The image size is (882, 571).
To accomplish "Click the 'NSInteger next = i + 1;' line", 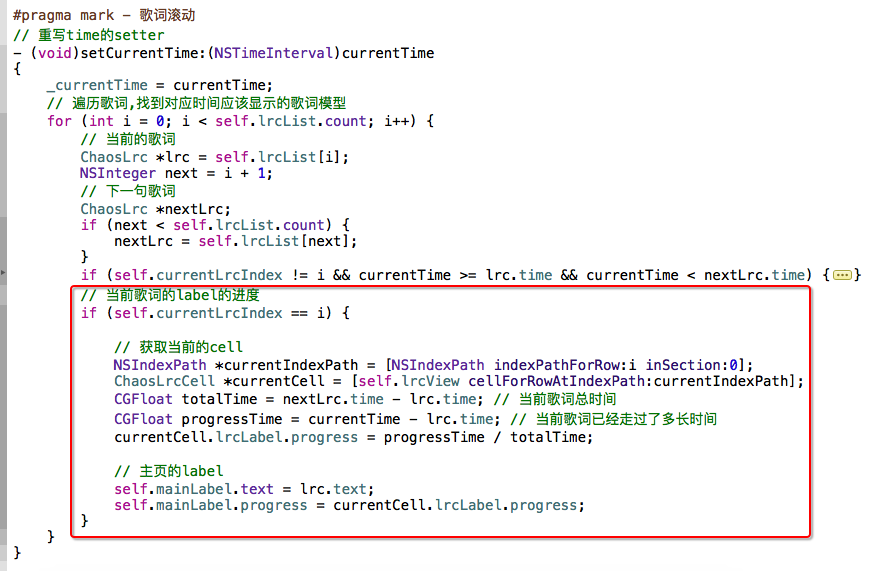I will tap(176, 173).
